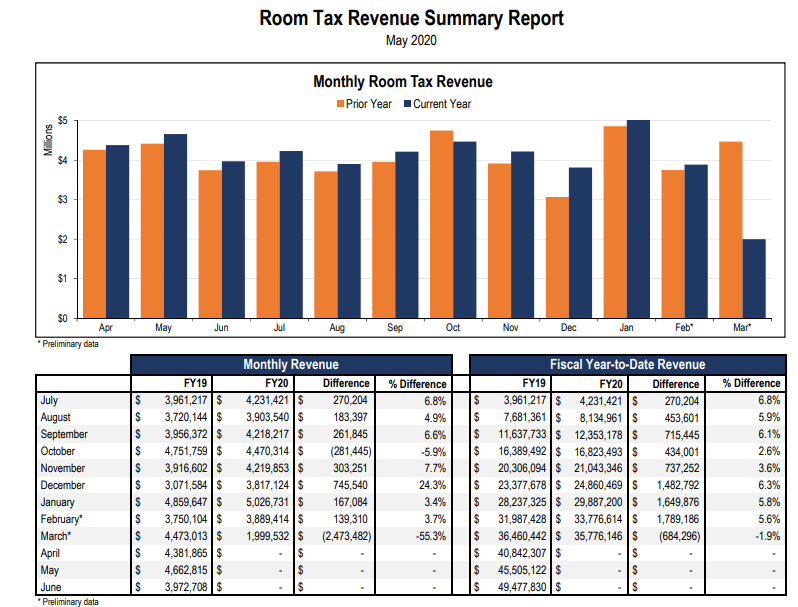The width and height of the screenshot is (798, 607).
Task: Click the navy current year bar for May
Action: pos(176,226)
